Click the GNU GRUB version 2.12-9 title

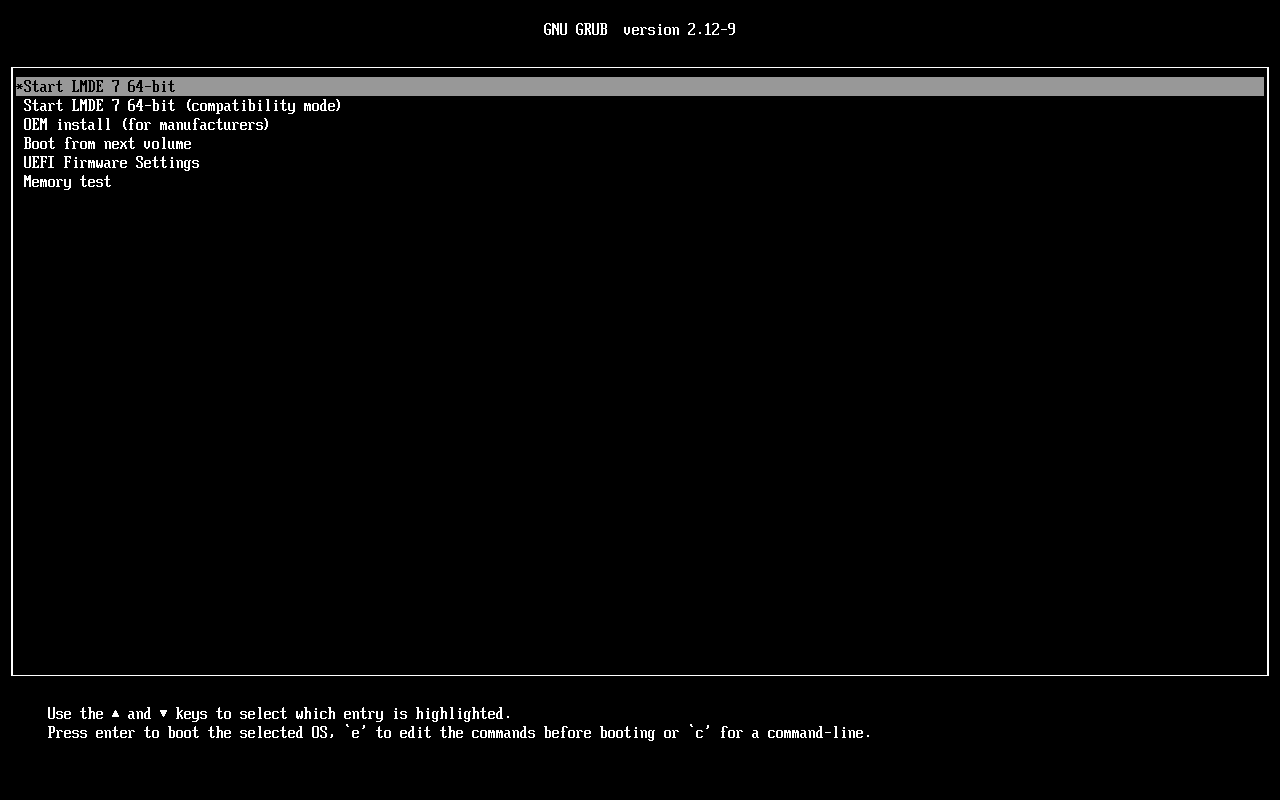pos(639,29)
